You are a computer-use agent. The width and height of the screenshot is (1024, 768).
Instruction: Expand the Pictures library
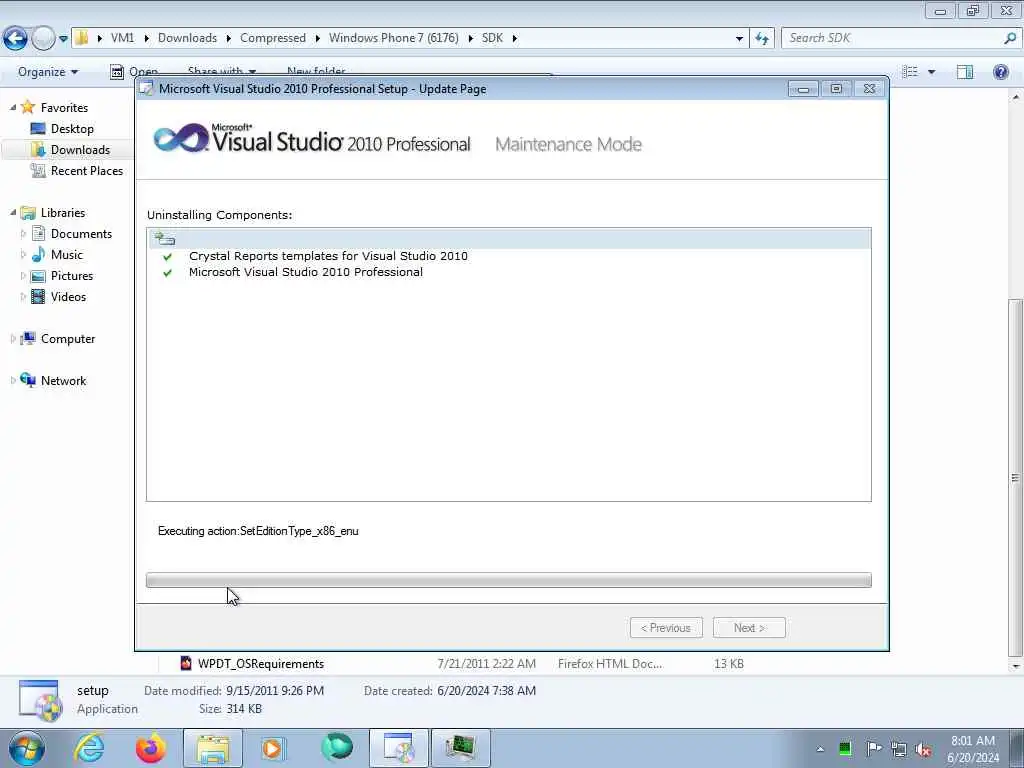(x=24, y=276)
